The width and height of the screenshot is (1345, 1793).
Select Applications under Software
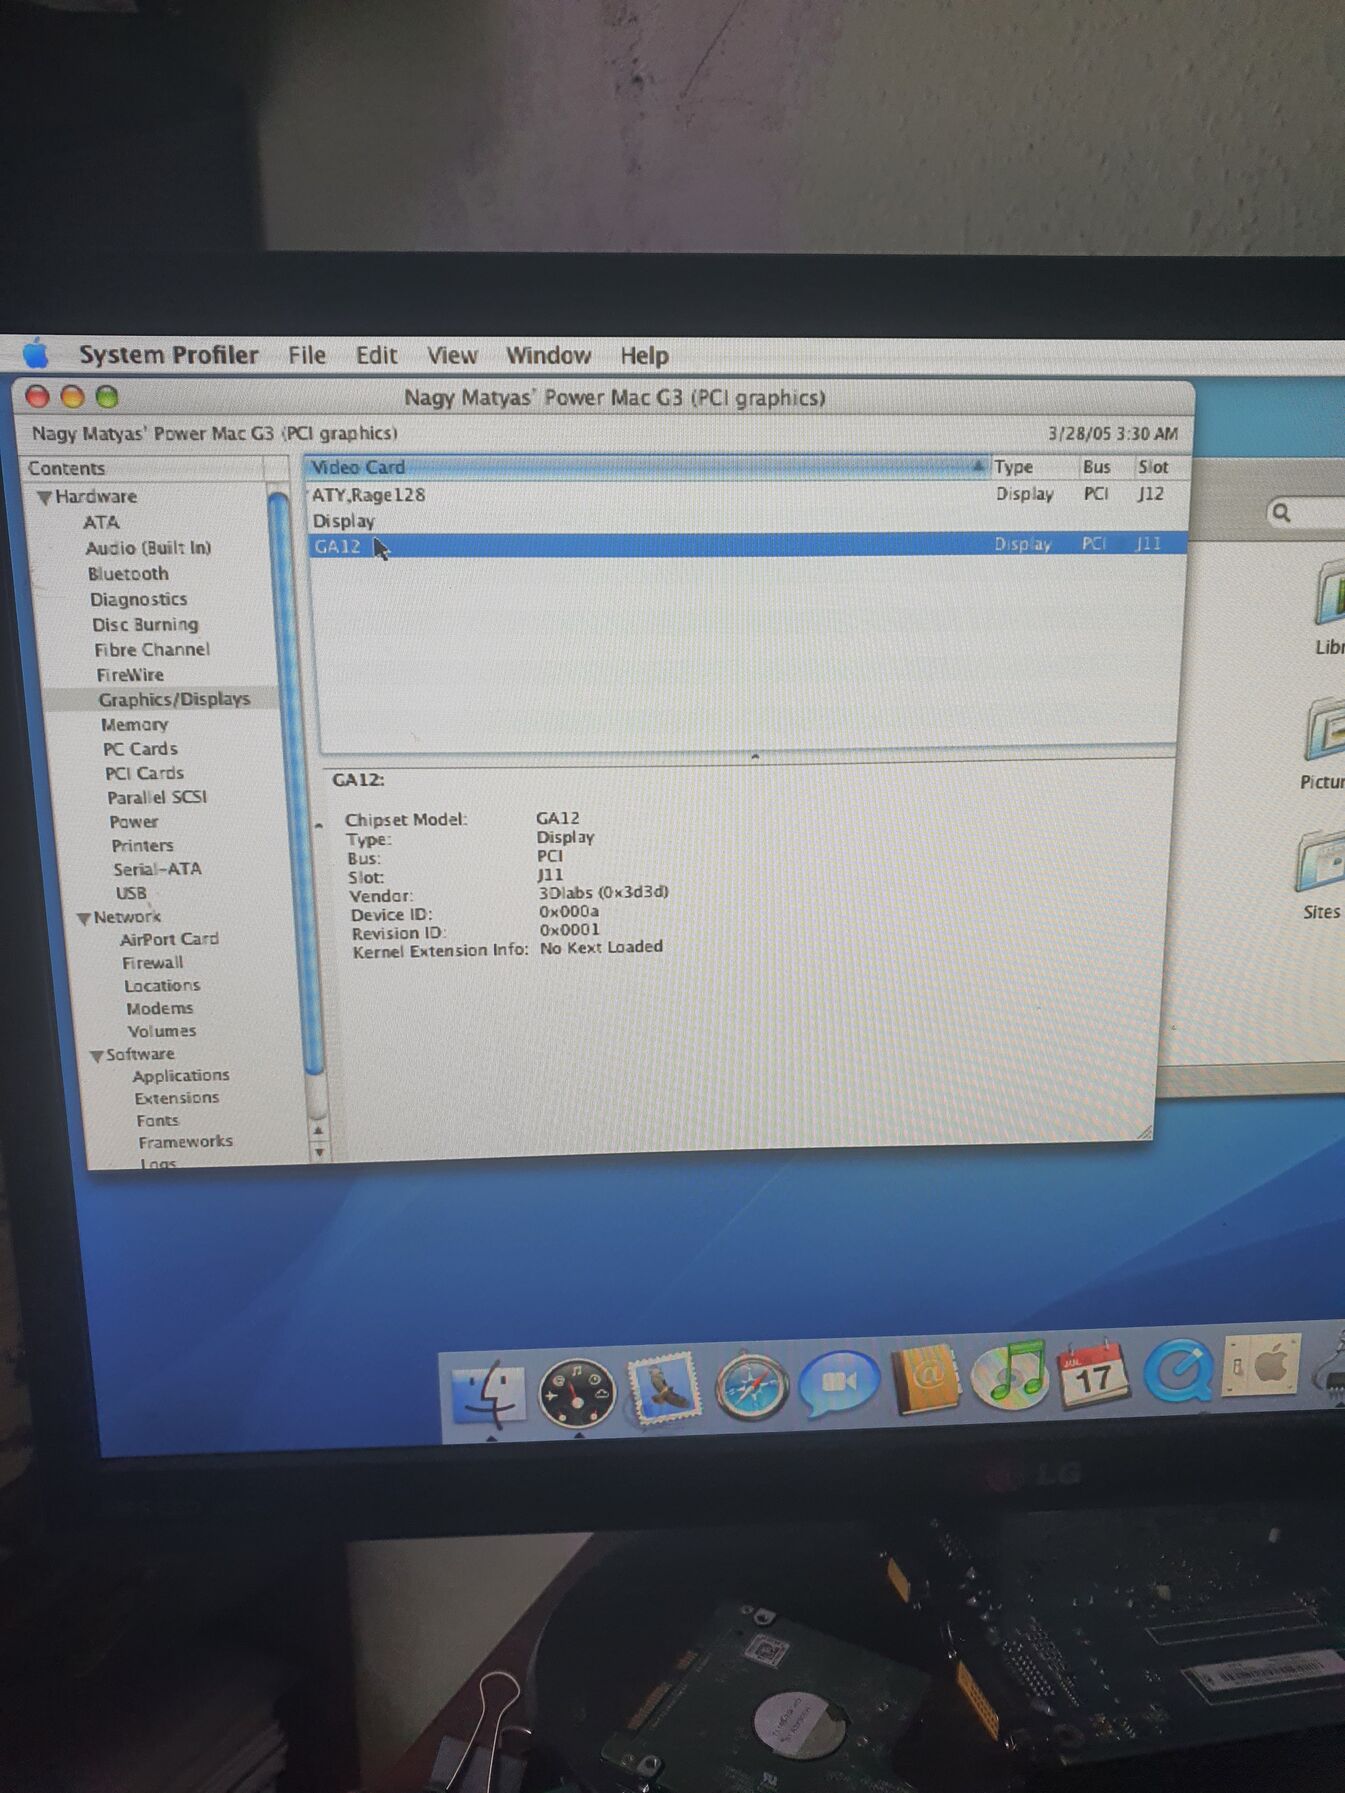click(181, 1077)
